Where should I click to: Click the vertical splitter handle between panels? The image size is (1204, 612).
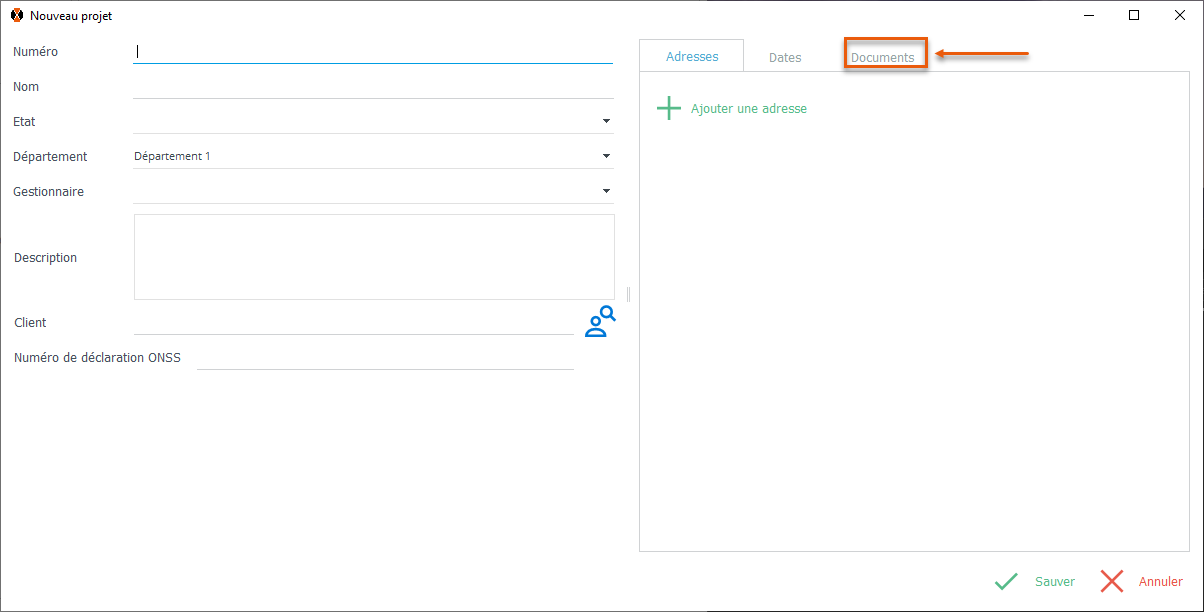pos(628,294)
